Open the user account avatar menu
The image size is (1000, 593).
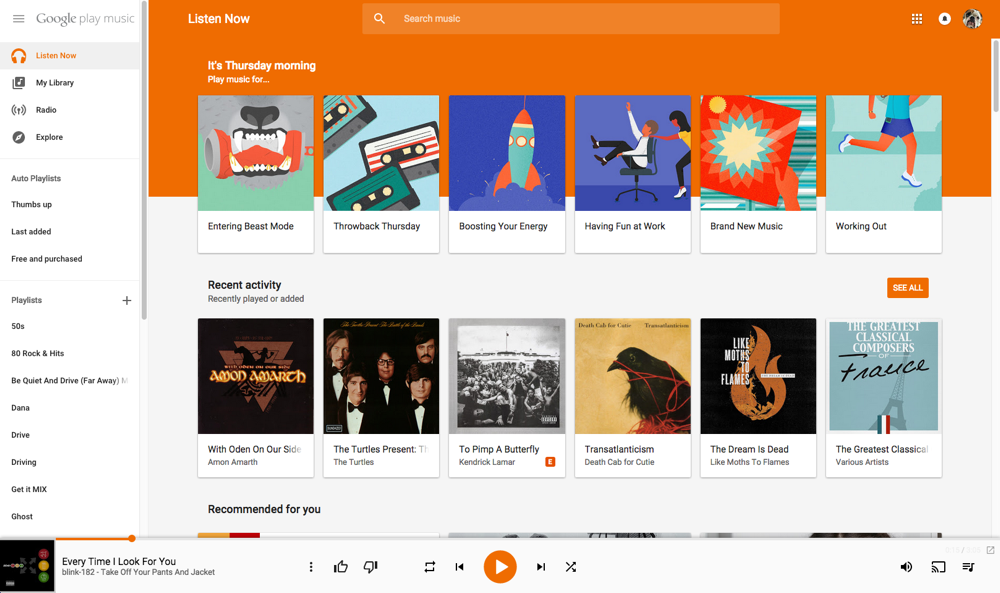(972, 19)
